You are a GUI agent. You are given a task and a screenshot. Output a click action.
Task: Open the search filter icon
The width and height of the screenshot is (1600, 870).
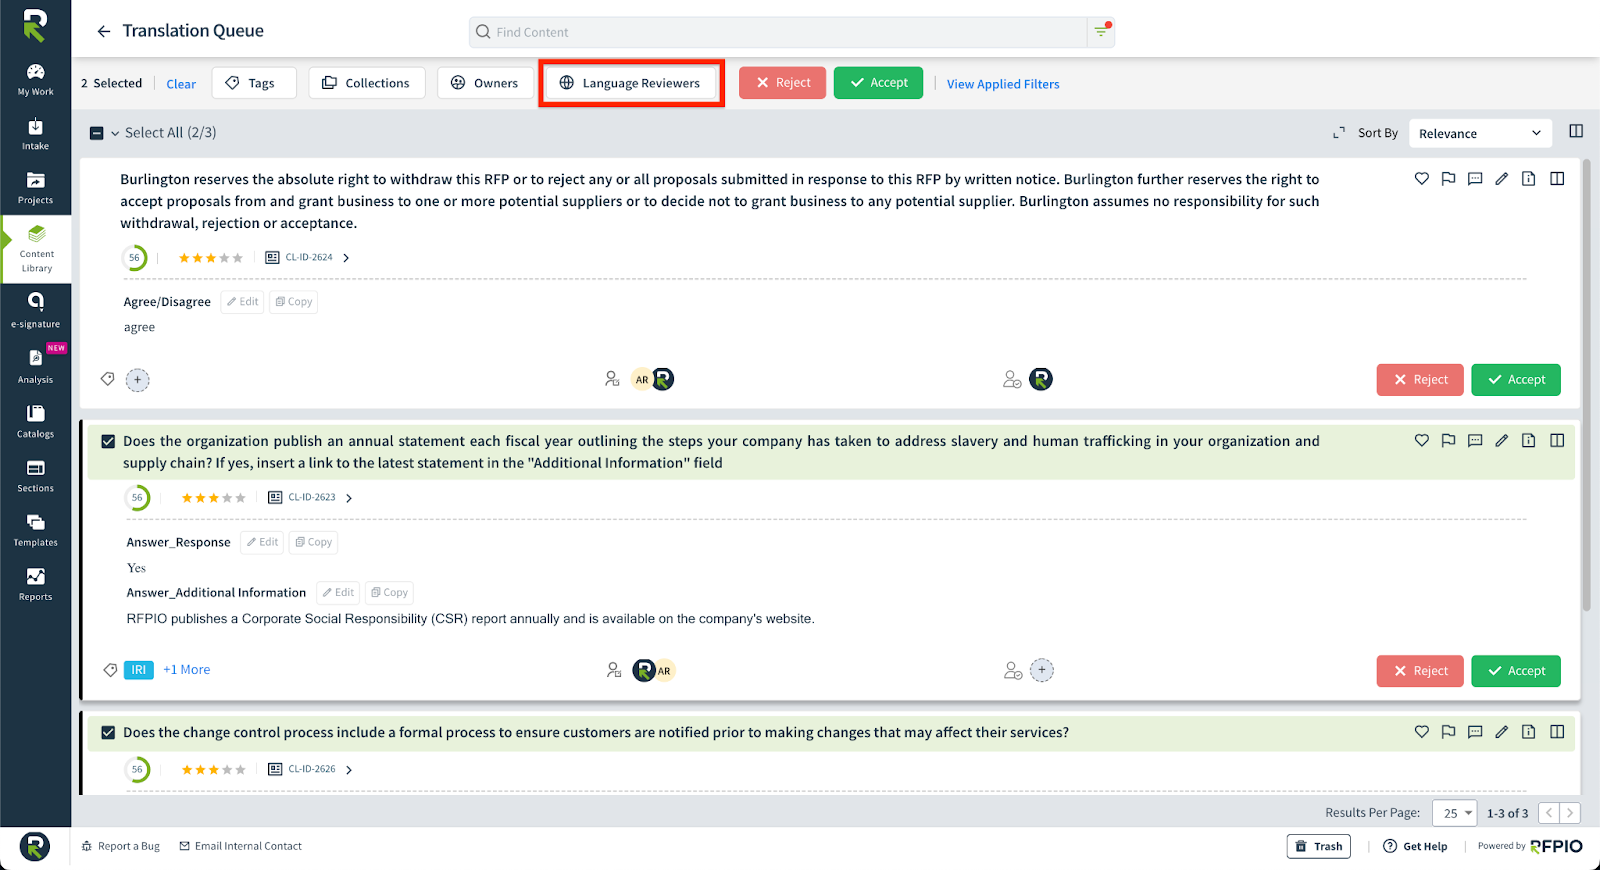(1101, 32)
